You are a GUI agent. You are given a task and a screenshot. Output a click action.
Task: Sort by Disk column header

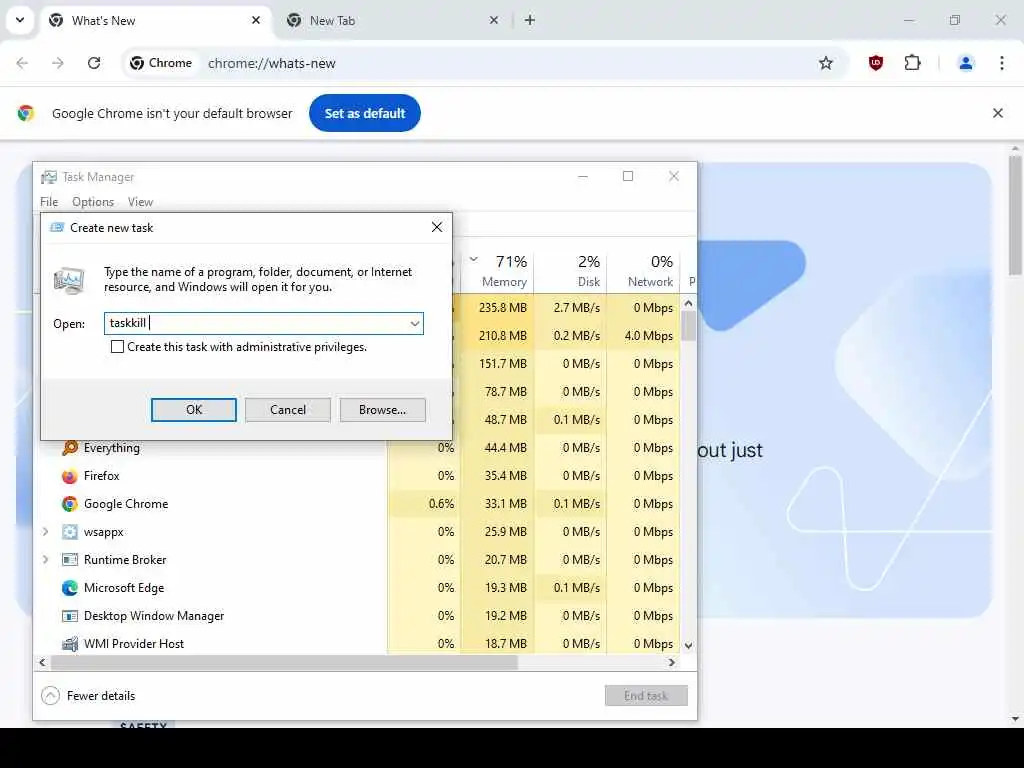588,281
